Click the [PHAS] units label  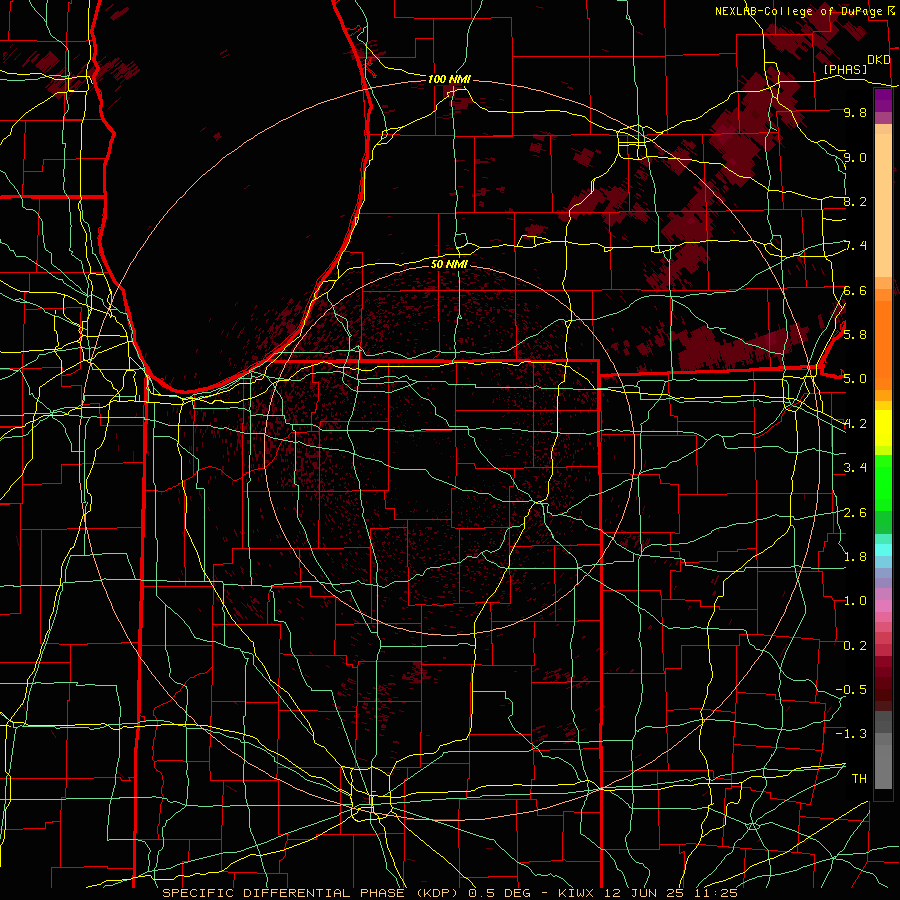(845, 69)
